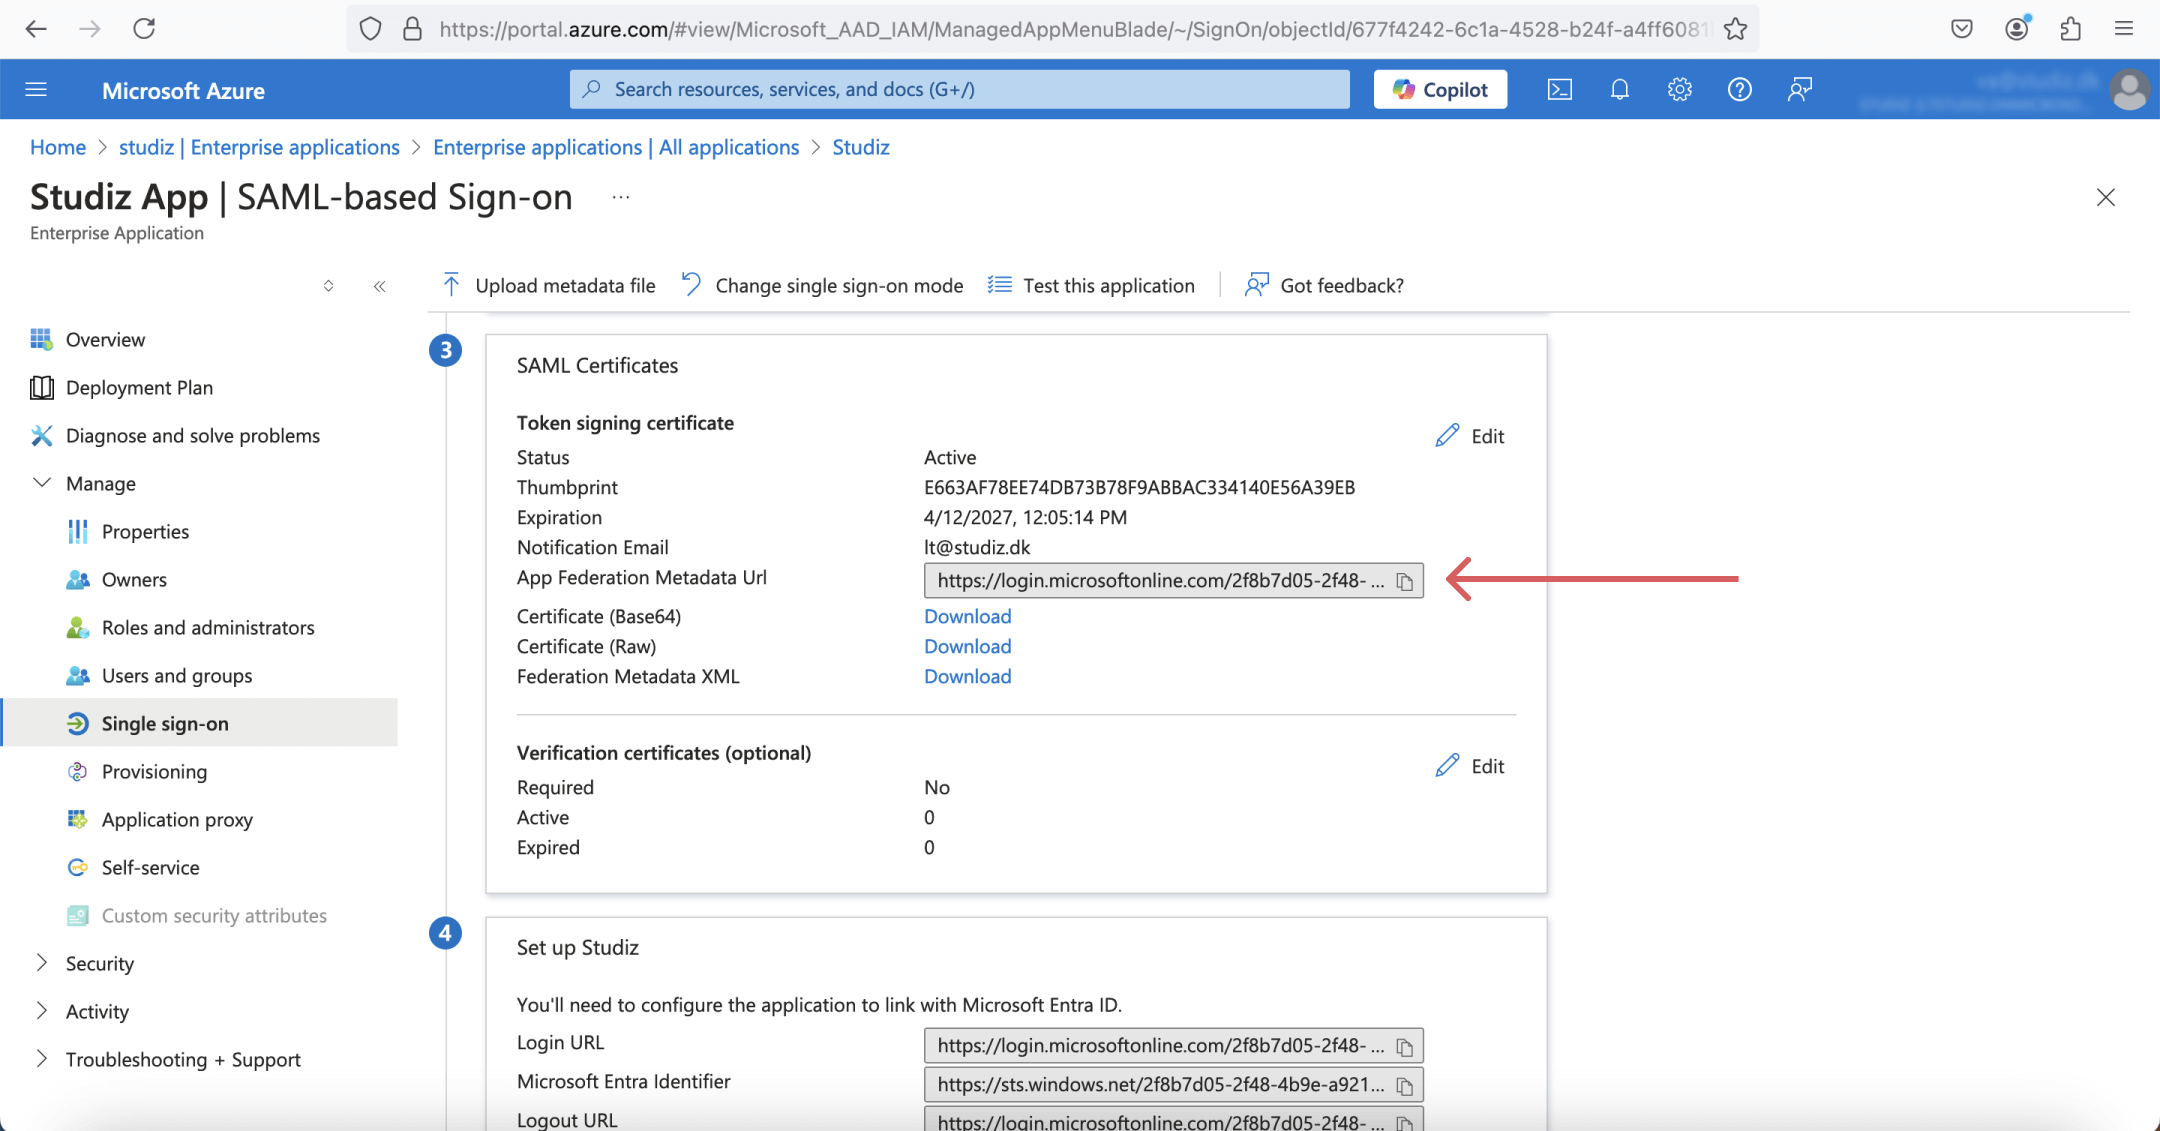2160x1131 pixels.
Task: Click the Azure search resources box
Action: (x=959, y=90)
